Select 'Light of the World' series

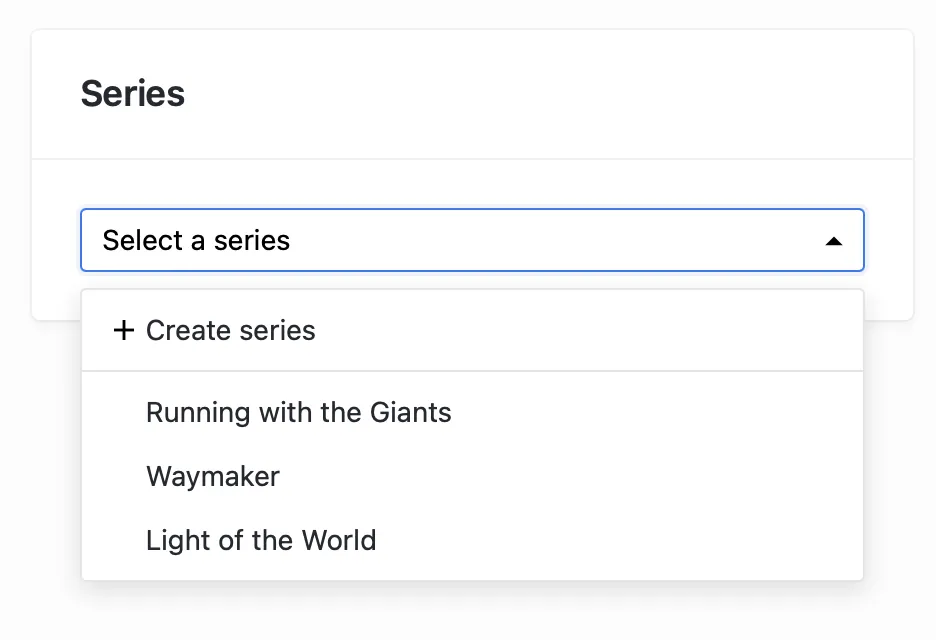[261, 540]
